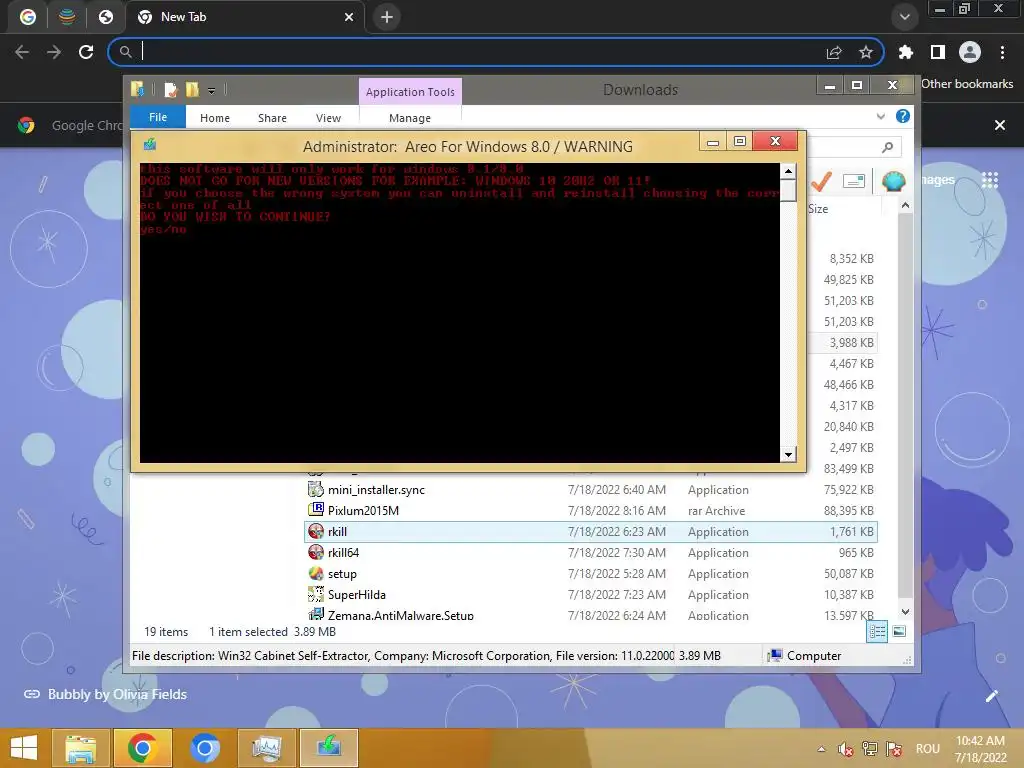Screen dimensions: 1024x768
Task: Open Explorer help question mark icon
Action: tap(903, 116)
